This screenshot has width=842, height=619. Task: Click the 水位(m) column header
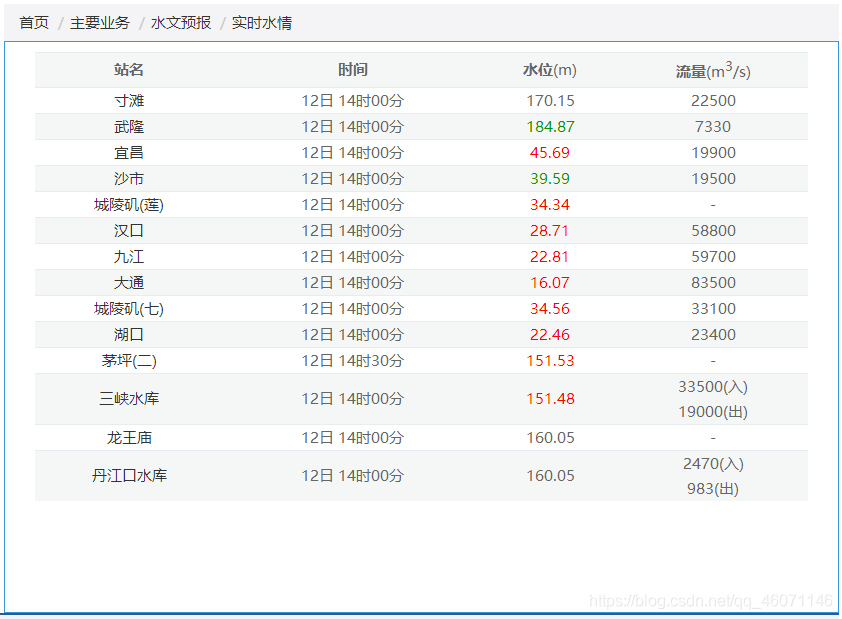pos(550,70)
